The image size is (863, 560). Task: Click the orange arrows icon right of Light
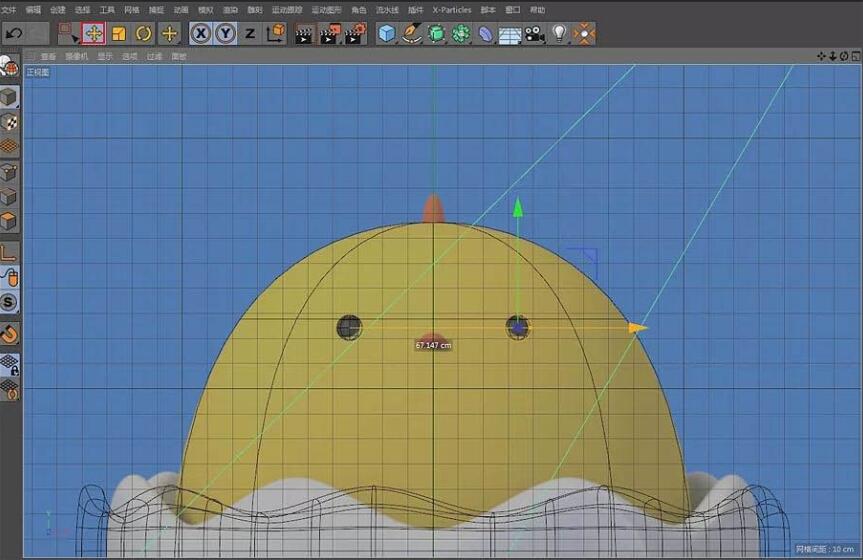click(x=584, y=34)
